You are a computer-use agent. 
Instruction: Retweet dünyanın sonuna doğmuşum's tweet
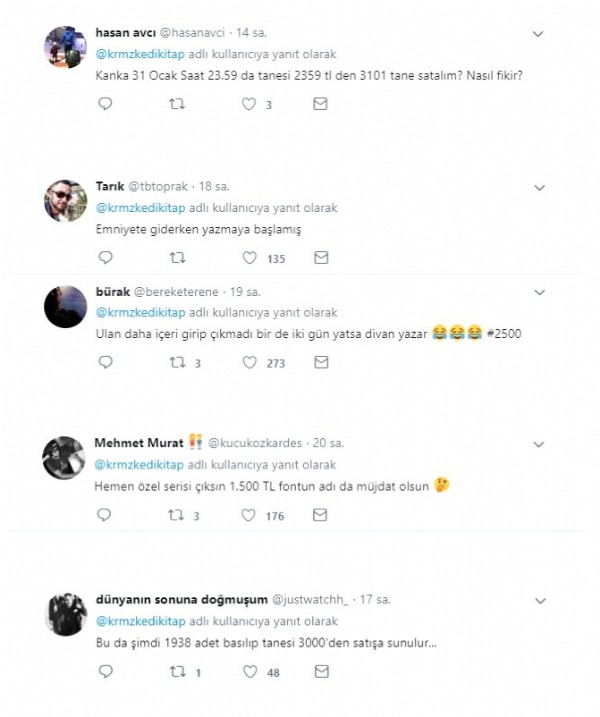177,673
